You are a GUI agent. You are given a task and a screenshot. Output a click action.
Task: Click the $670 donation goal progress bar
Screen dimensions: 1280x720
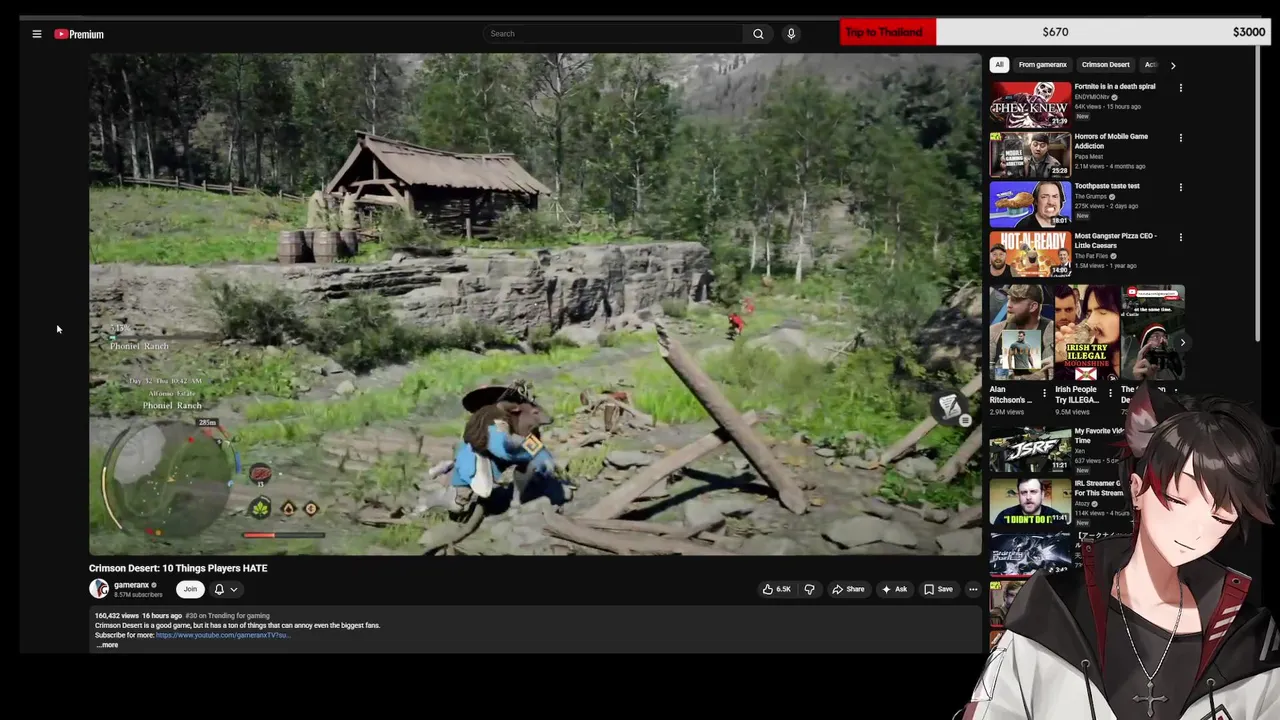[1055, 32]
